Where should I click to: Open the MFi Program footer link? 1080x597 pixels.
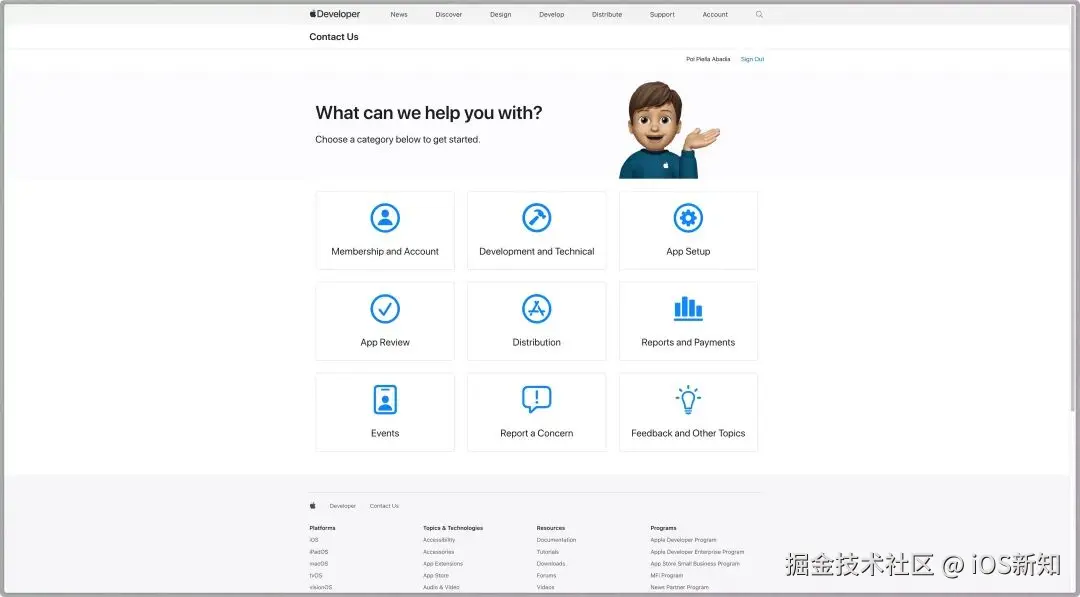click(x=667, y=575)
